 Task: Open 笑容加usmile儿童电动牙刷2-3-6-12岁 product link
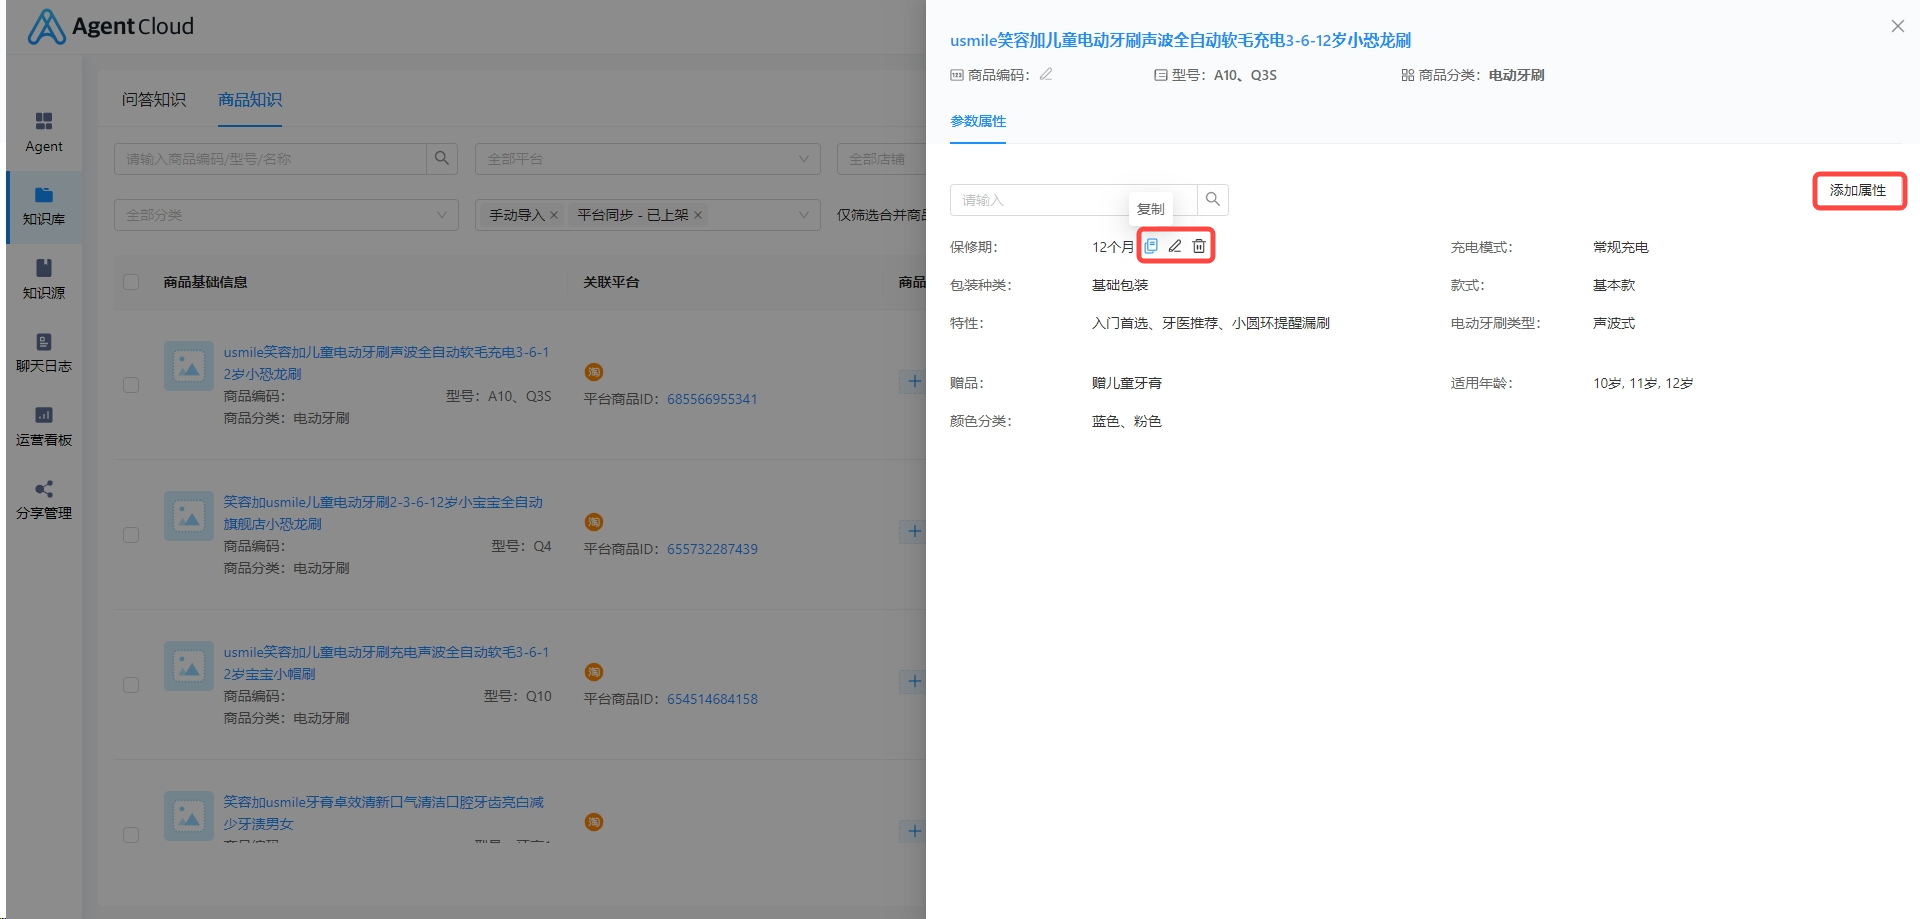click(383, 513)
